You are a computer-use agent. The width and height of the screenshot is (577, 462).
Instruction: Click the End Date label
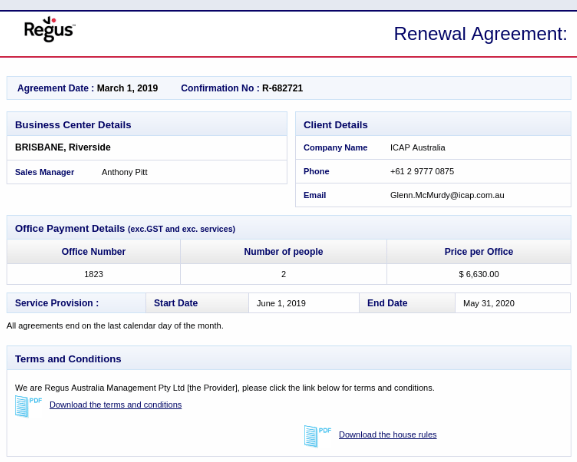coord(387,303)
